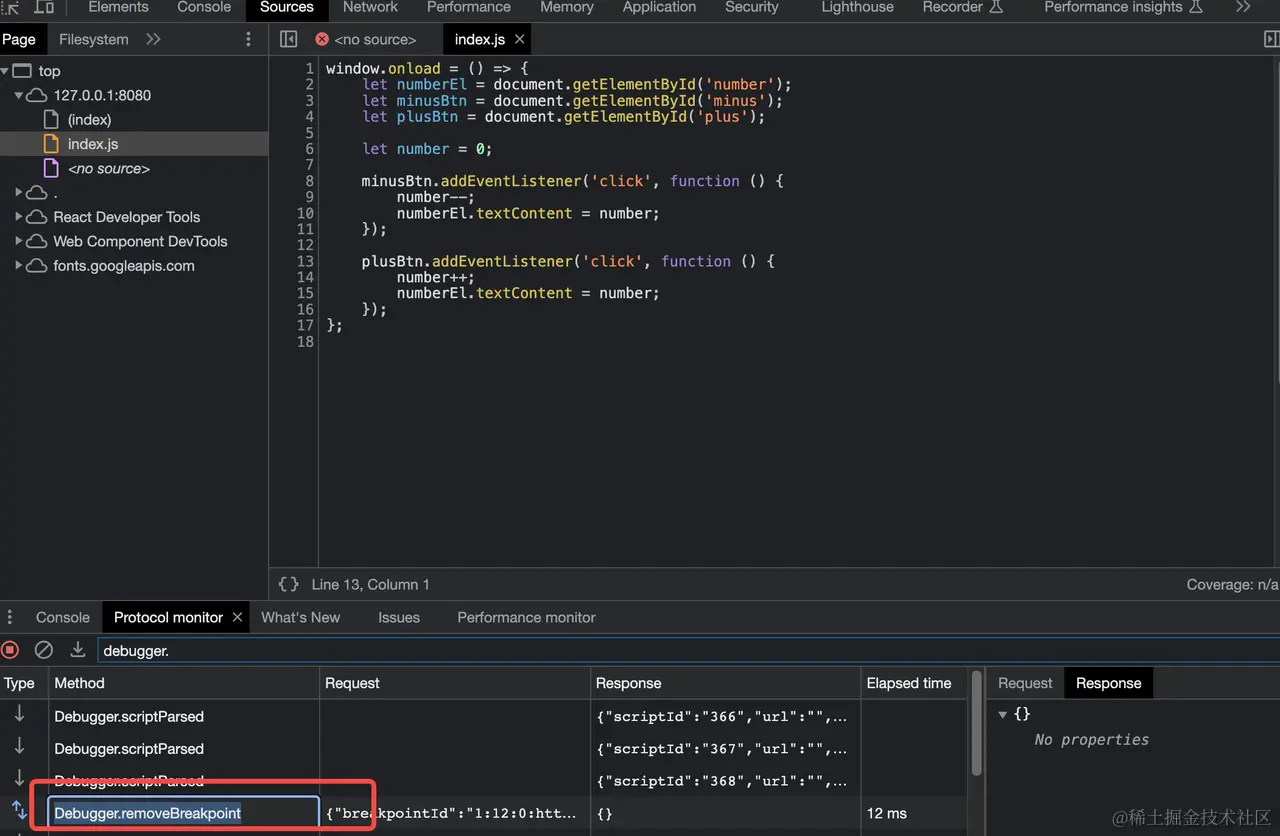This screenshot has width=1280, height=836.
Task: Toggle the debugger sidebar icon at right
Action: tap(1271, 39)
